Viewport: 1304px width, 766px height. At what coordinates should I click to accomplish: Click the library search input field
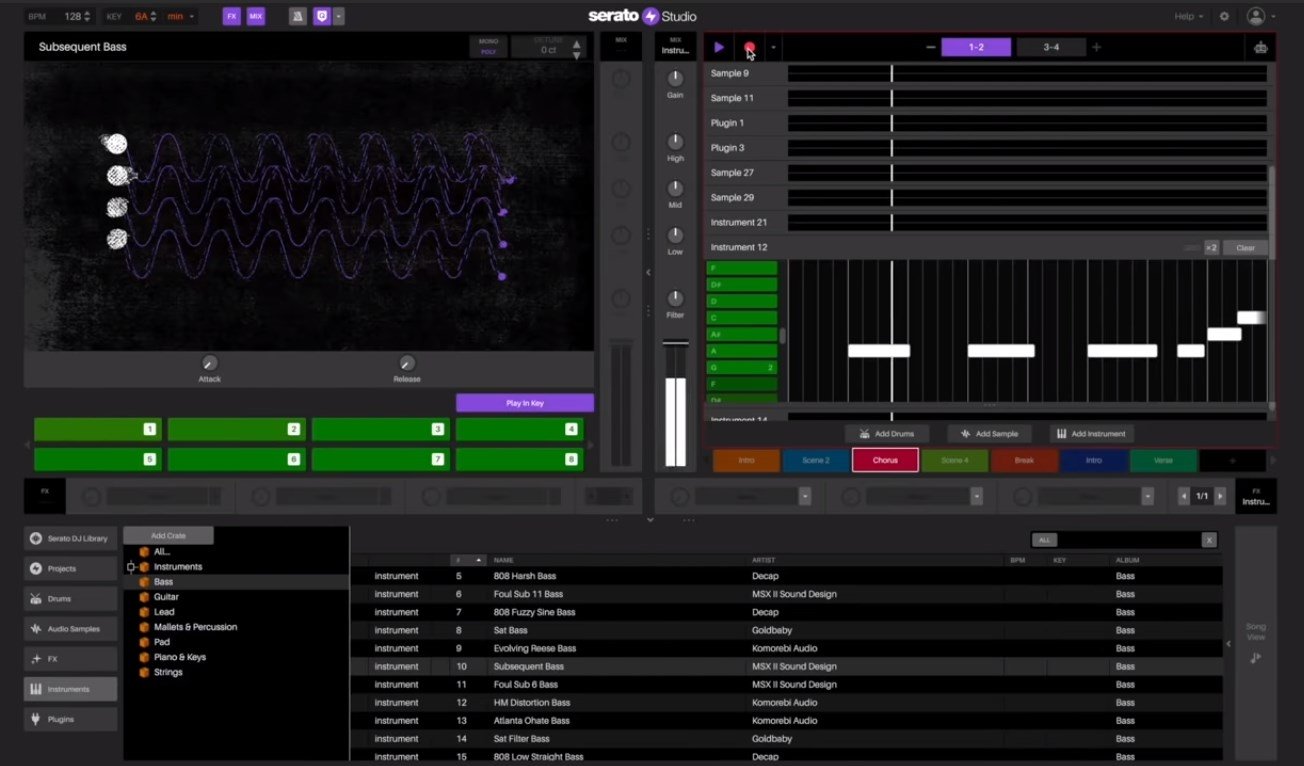pos(1128,539)
